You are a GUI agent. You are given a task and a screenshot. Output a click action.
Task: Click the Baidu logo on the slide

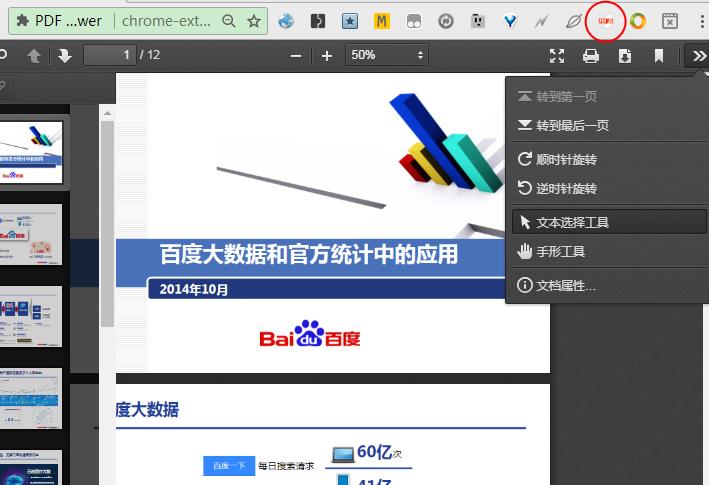tap(310, 334)
